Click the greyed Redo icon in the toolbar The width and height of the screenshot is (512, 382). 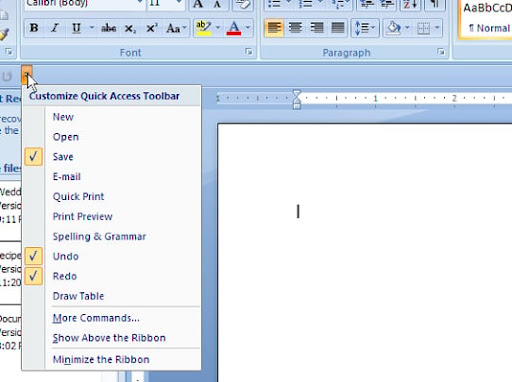click(7, 76)
